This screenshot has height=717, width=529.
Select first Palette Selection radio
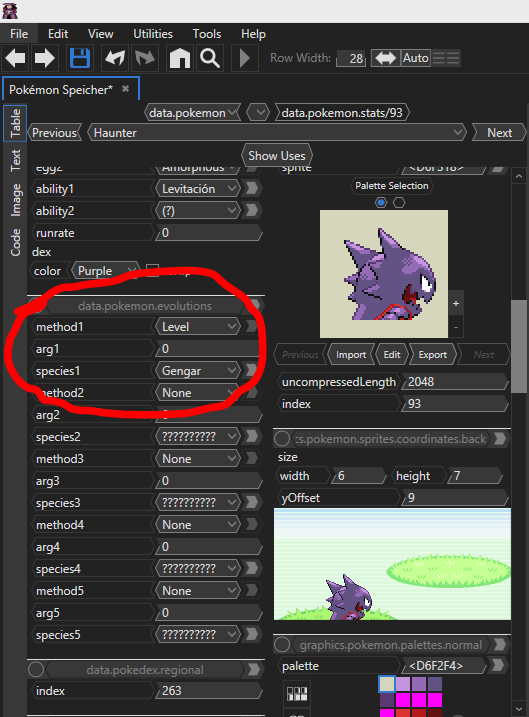(x=381, y=202)
